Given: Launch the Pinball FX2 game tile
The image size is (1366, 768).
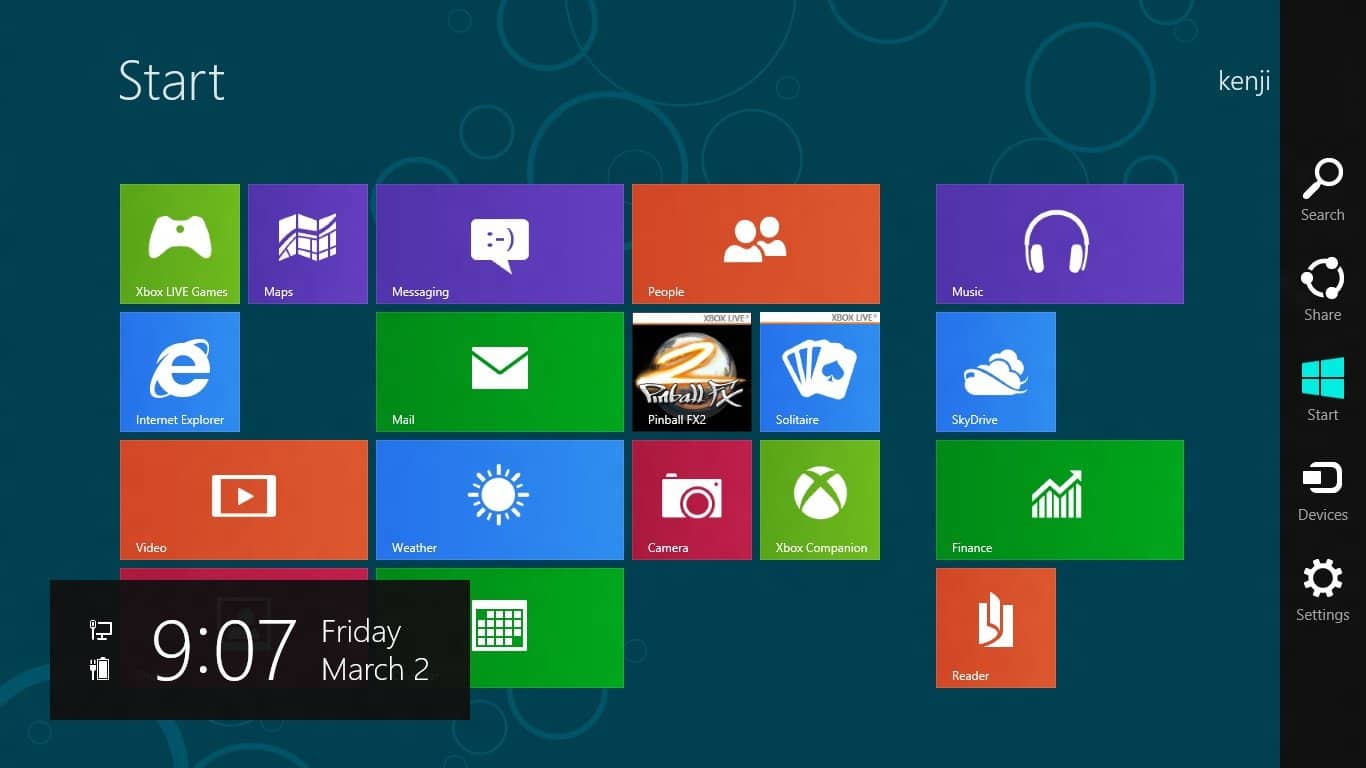Looking at the screenshot, I should [692, 372].
